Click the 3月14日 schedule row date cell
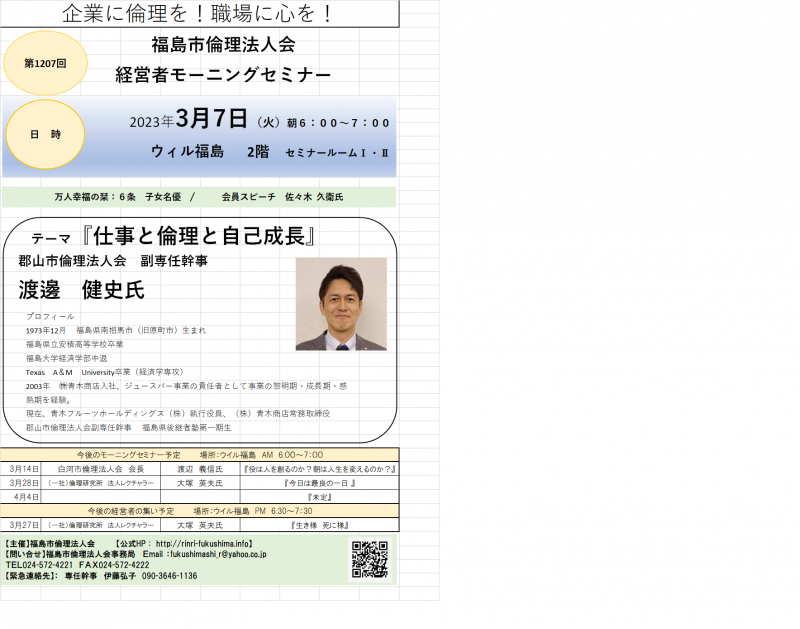Screen dimensions: 800x629 [x=23, y=468]
